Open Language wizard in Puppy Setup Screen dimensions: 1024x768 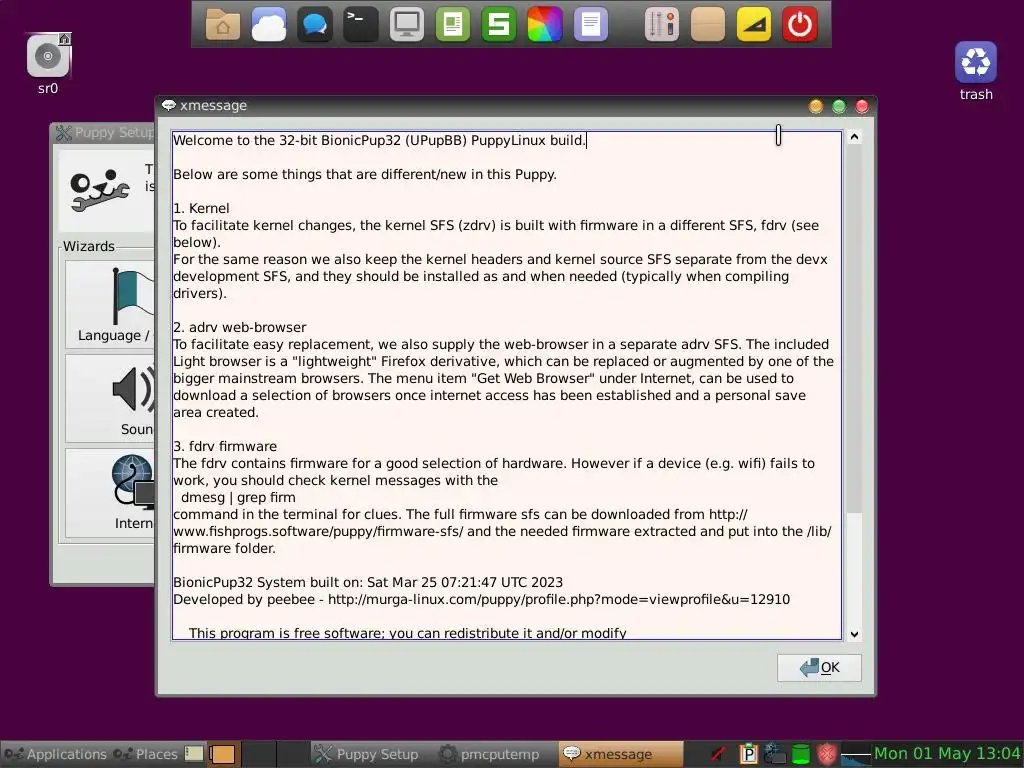coord(111,304)
